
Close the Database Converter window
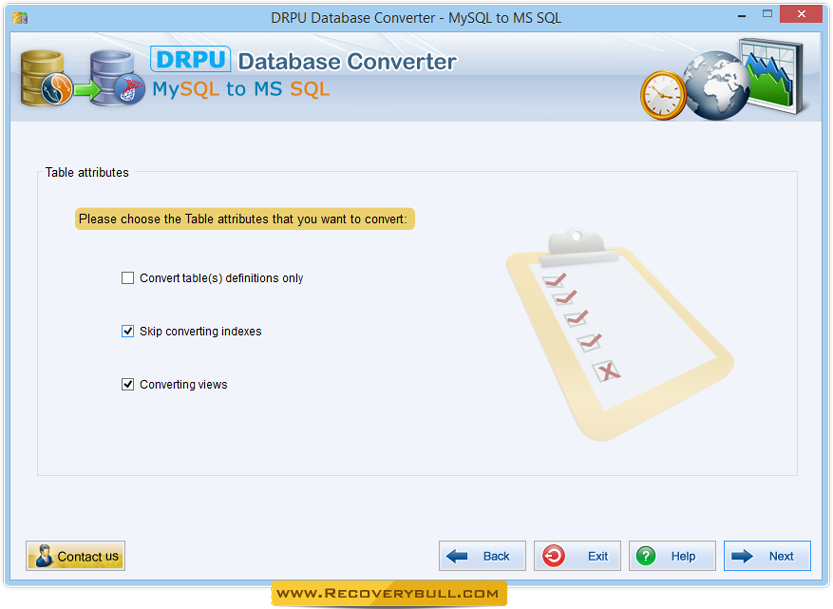[801, 14]
